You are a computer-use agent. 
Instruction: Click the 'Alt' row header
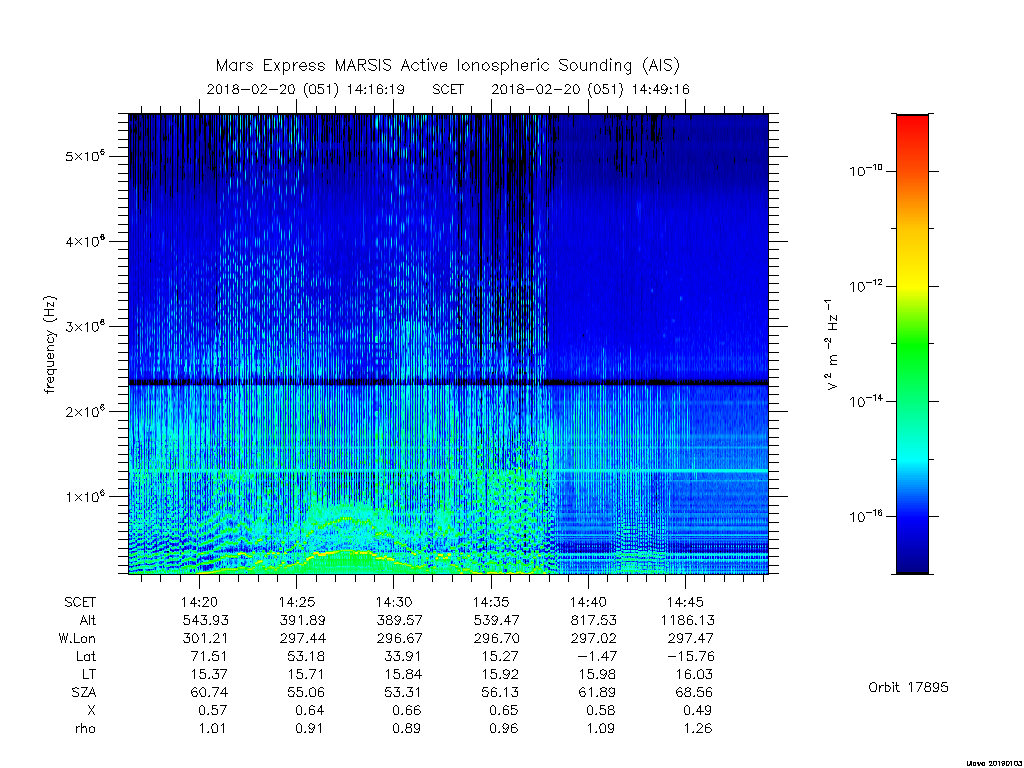(88, 620)
